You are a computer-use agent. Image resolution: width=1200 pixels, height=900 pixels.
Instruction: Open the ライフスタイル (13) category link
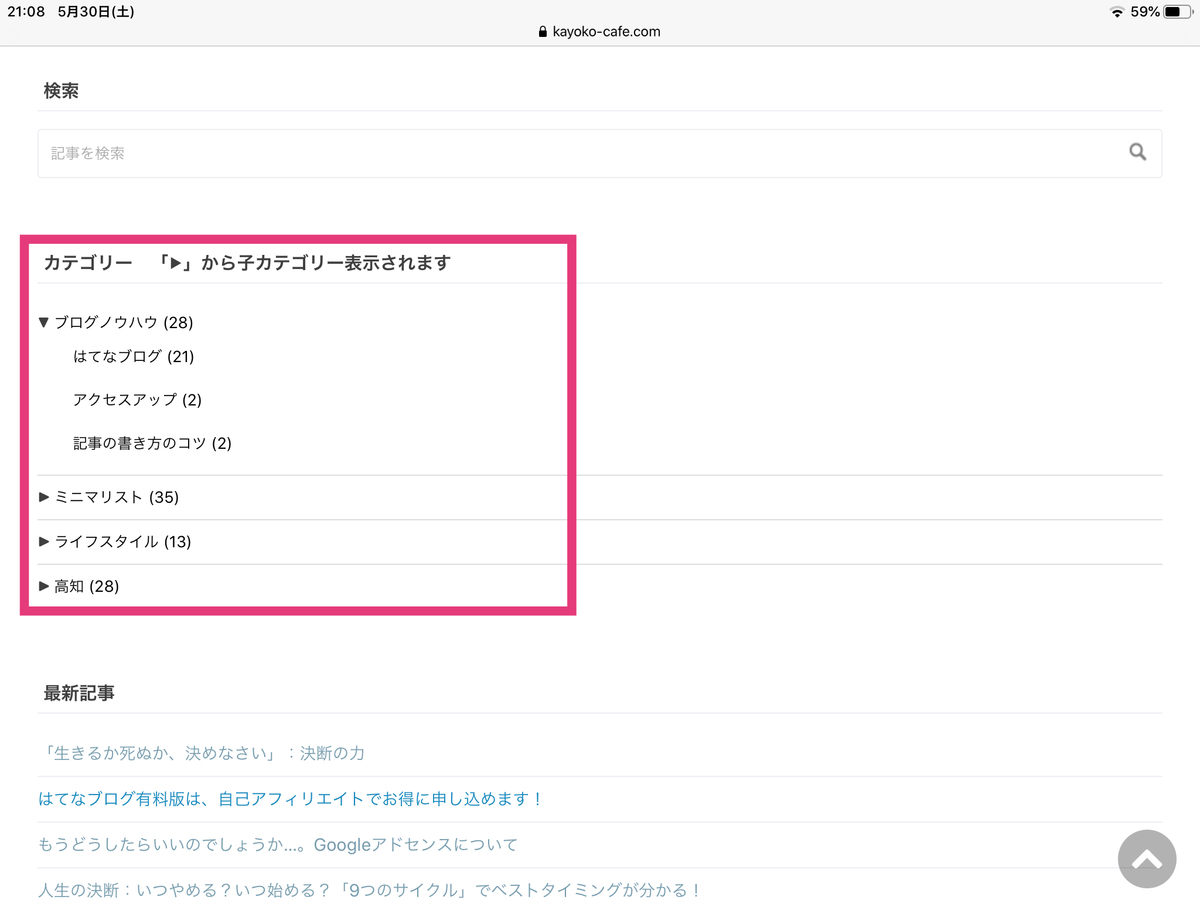click(123, 541)
